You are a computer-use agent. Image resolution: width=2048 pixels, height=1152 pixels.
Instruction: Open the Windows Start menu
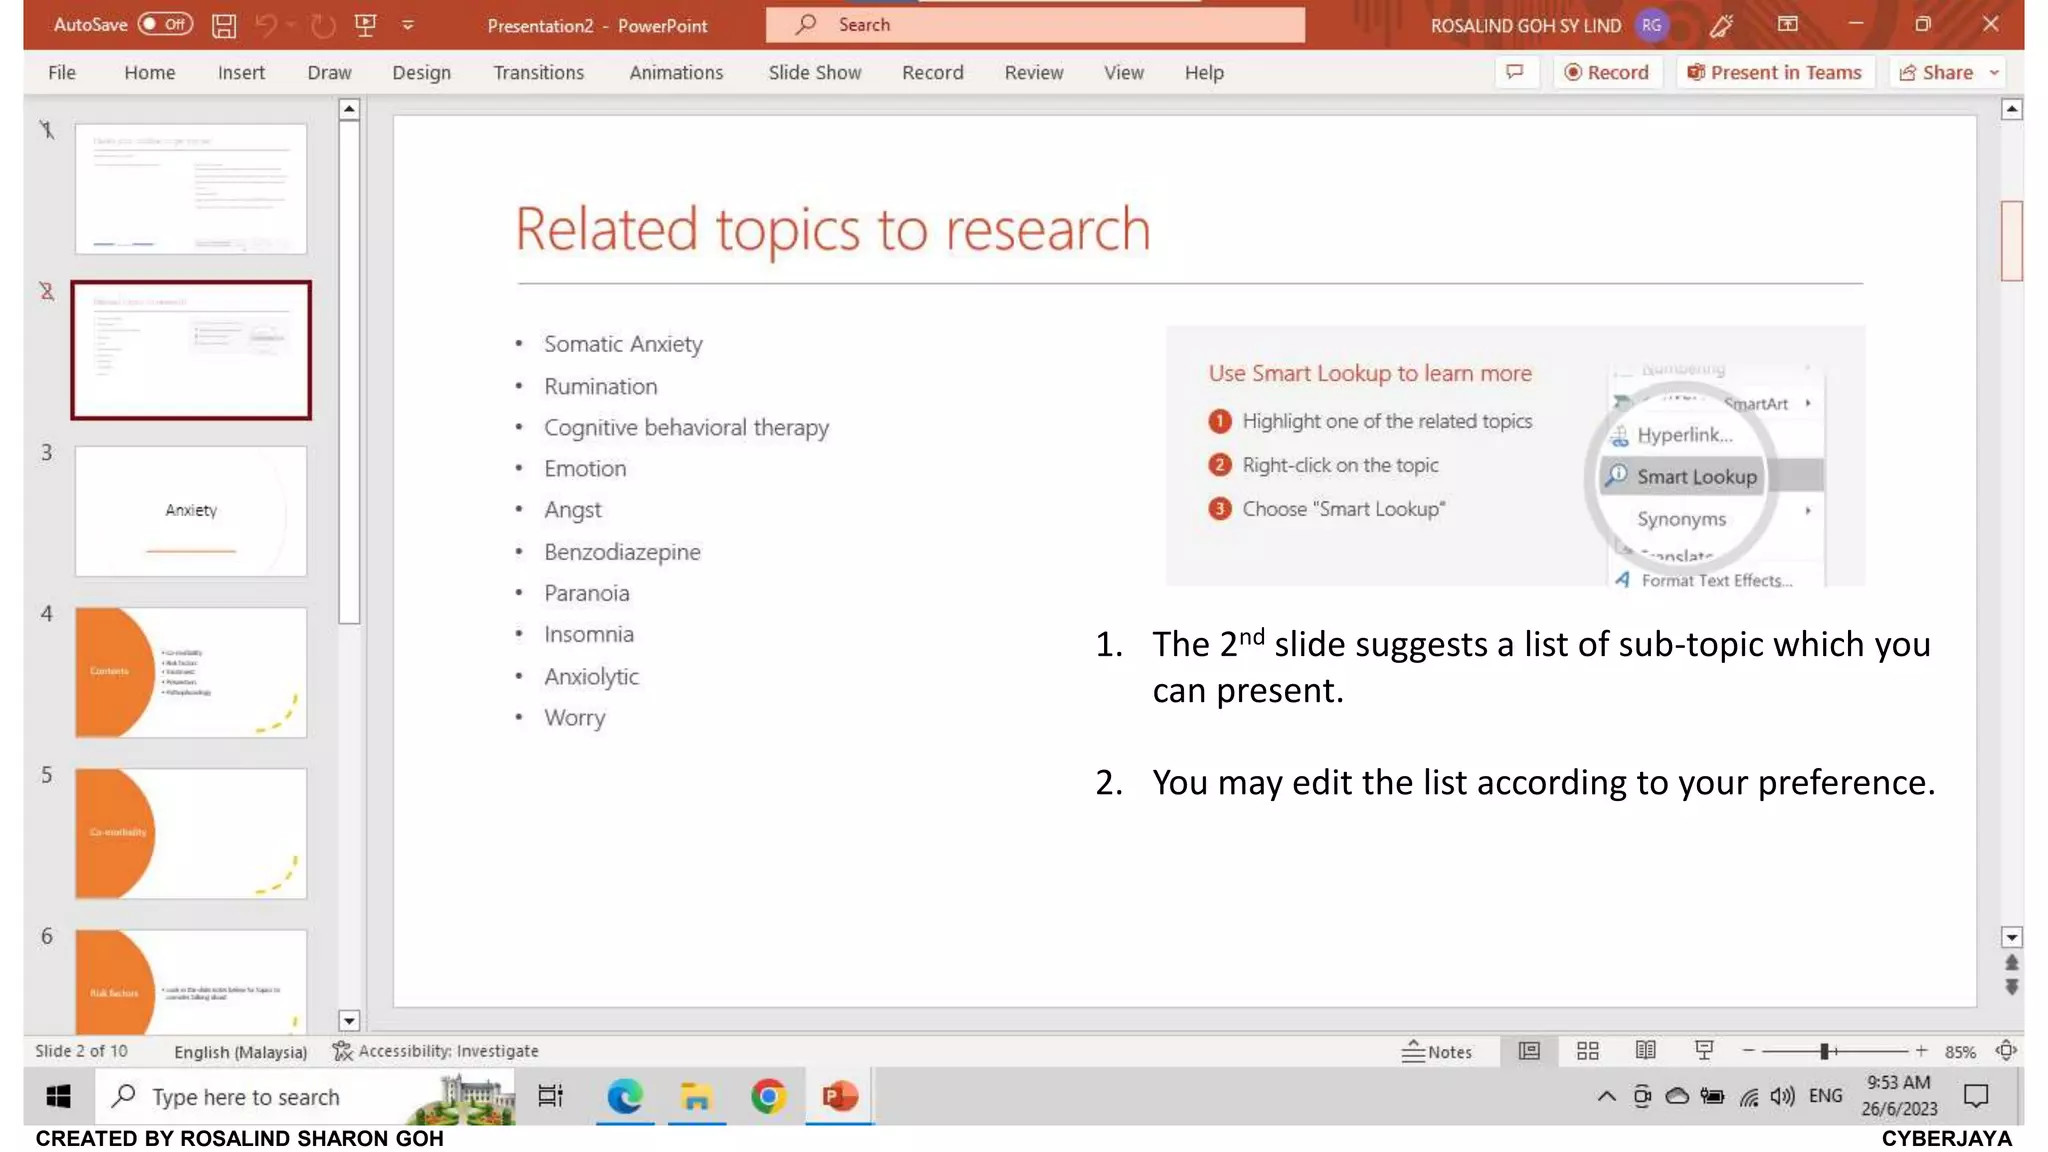point(58,1097)
